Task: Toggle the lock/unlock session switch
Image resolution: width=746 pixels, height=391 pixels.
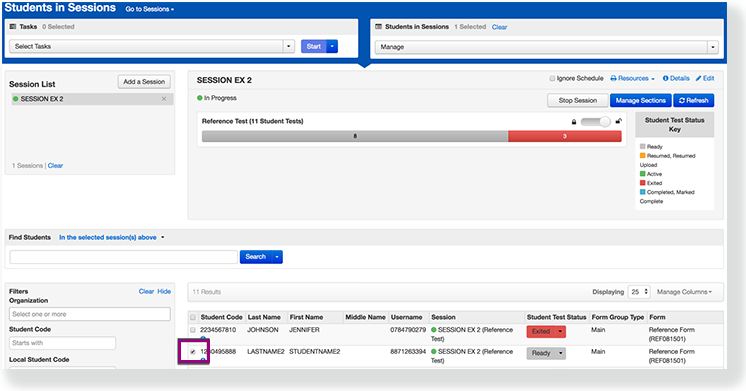Action: pos(596,122)
